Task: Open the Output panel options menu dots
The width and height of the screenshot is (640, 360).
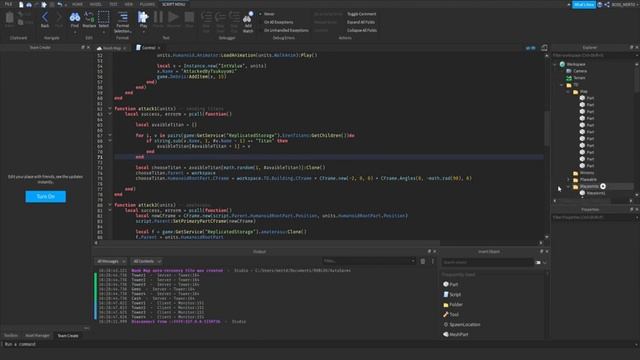Action: tap(433, 261)
